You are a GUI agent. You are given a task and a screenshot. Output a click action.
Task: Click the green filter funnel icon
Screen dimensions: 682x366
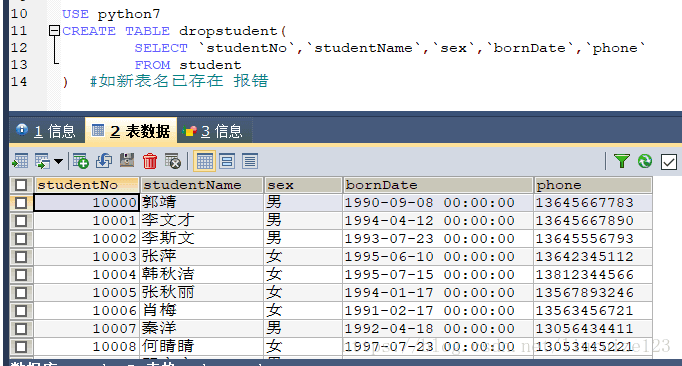point(622,161)
